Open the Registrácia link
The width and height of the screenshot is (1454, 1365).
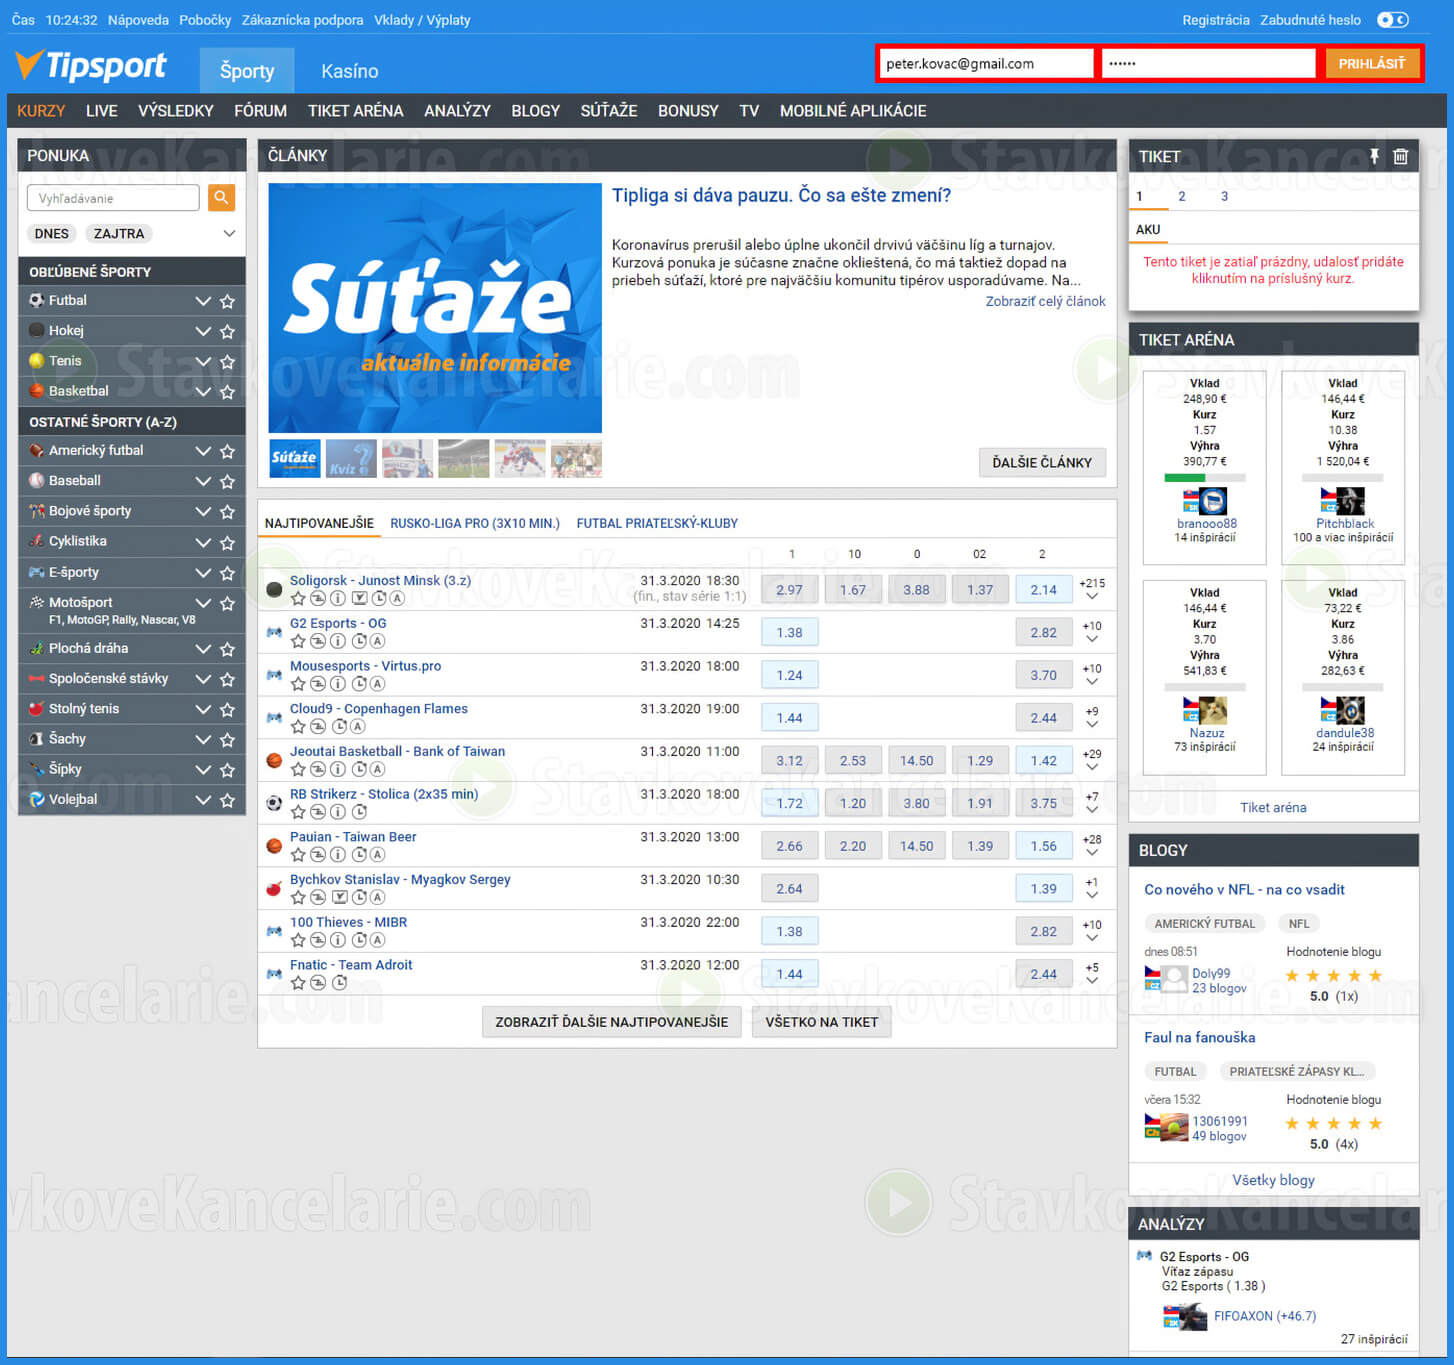tap(1215, 20)
